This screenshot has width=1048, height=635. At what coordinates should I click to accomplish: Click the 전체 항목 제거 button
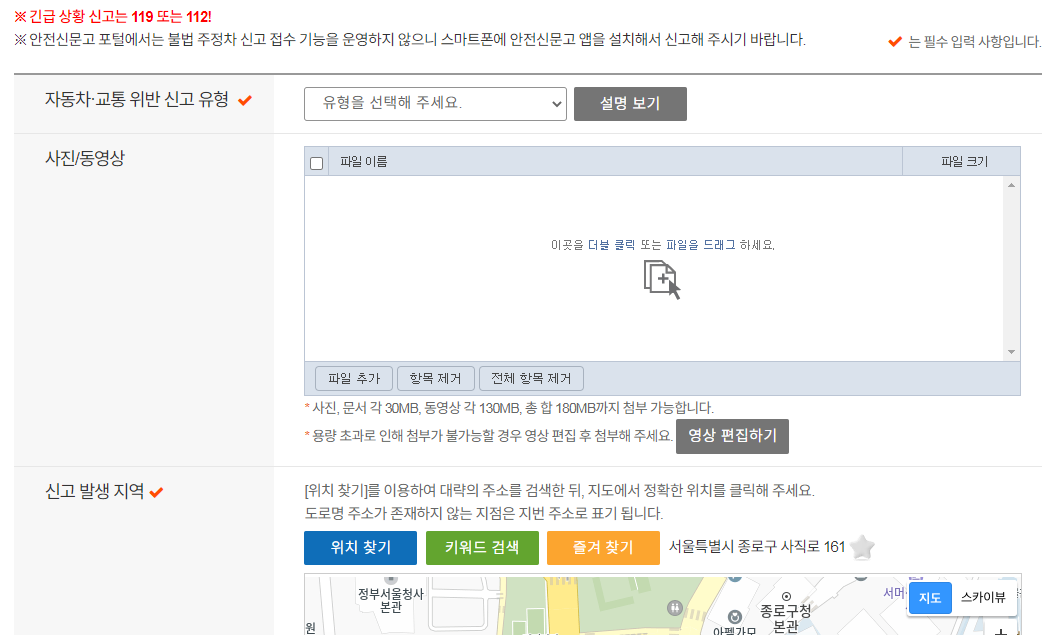[x=531, y=378]
